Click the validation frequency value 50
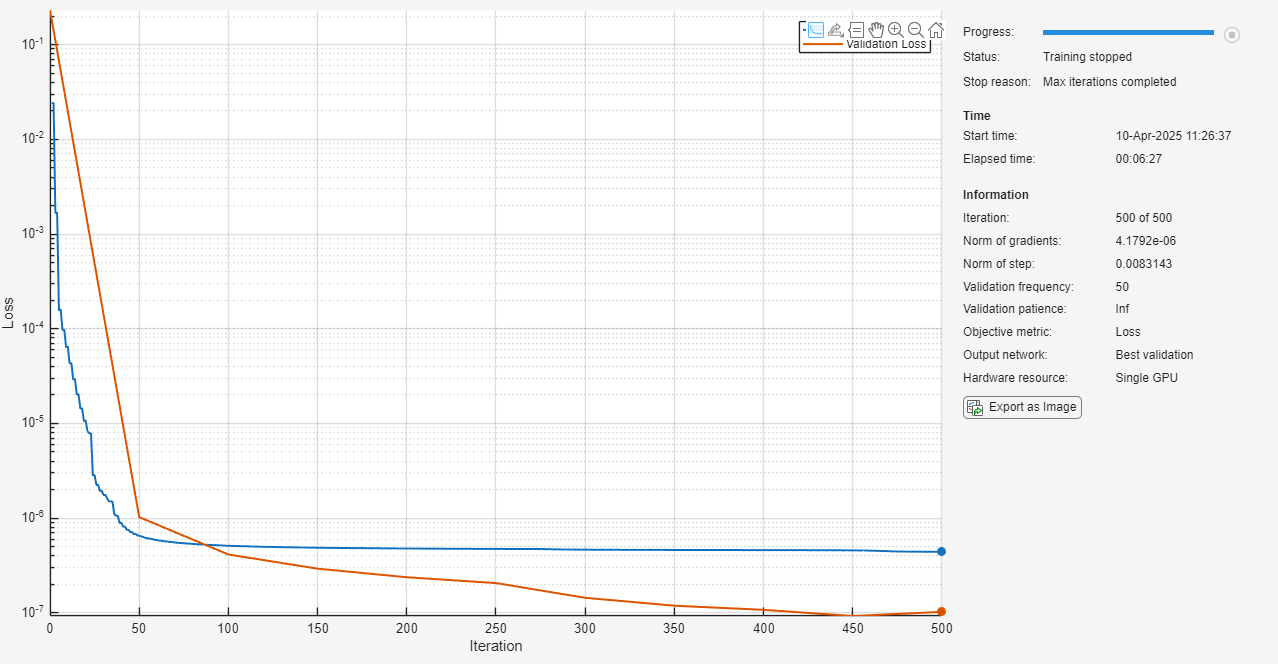Viewport: 1278px width, 664px height. point(1123,287)
